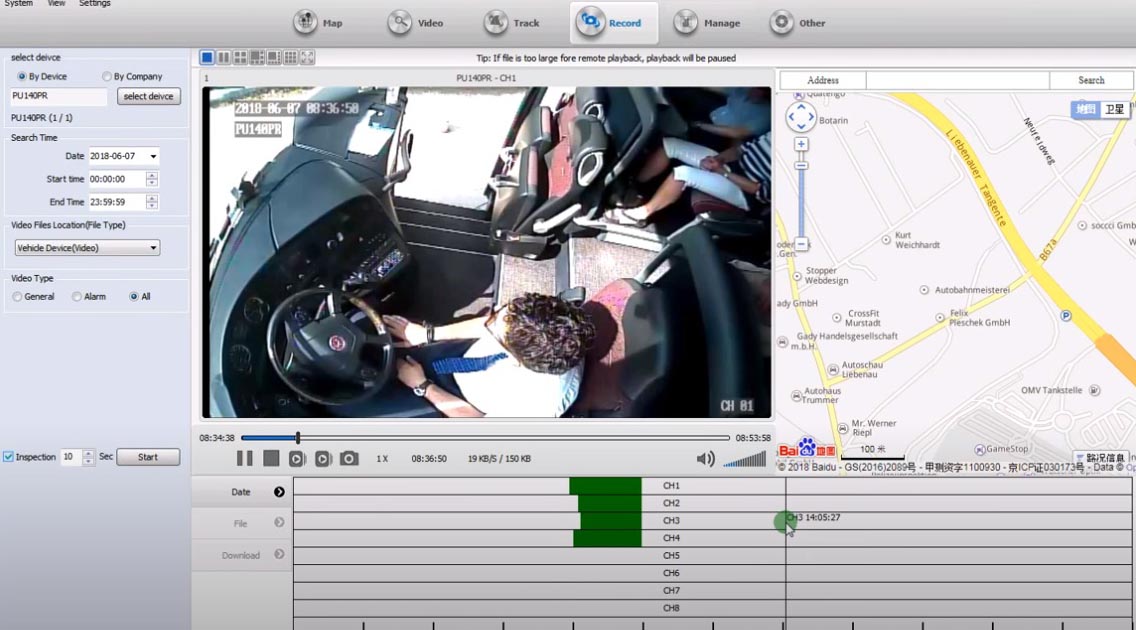1136x630 pixels.
Task: Click the End Time spinner arrows
Action: pos(151,202)
